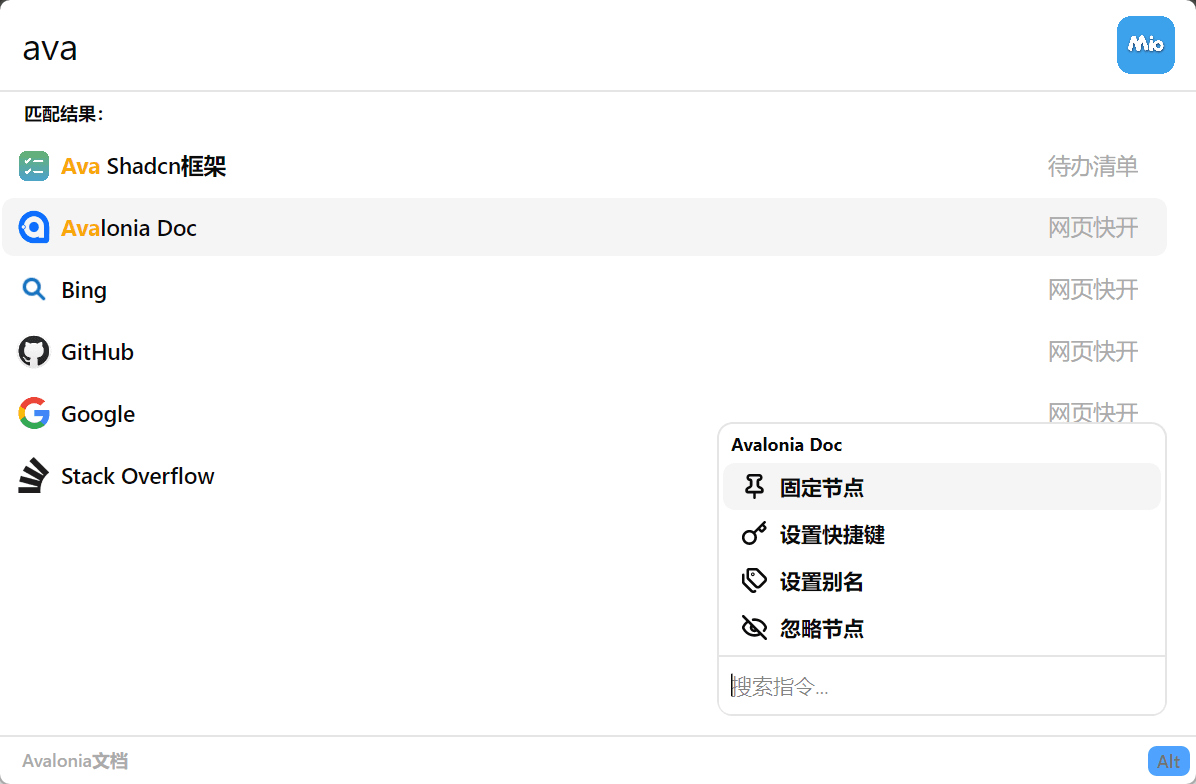The width and height of the screenshot is (1196, 784).
Task: Click the Mio logo icon
Action: pos(1146,45)
